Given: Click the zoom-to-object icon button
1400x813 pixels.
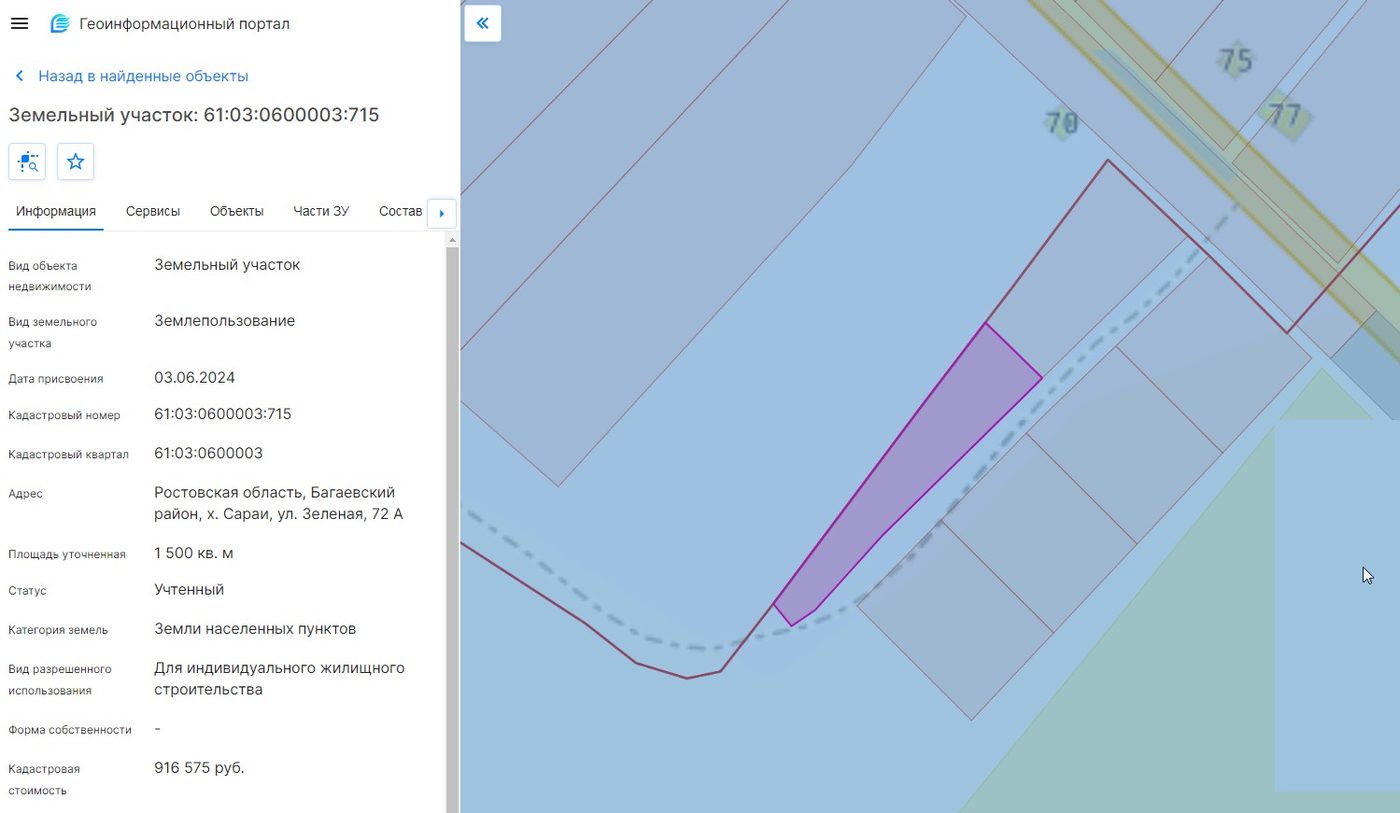Looking at the screenshot, I should [x=27, y=161].
